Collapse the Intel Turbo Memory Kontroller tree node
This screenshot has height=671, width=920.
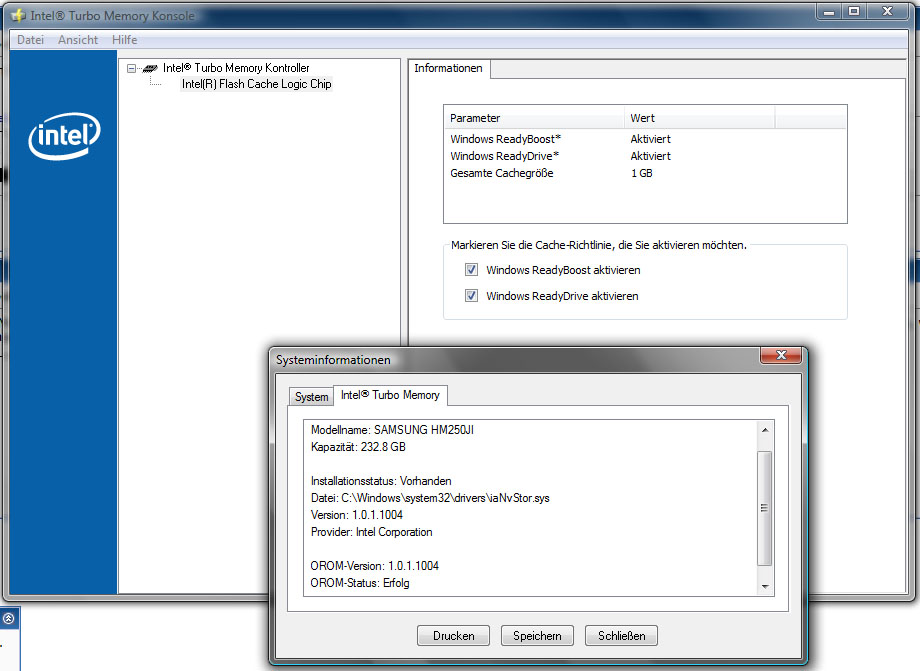(x=131, y=68)
